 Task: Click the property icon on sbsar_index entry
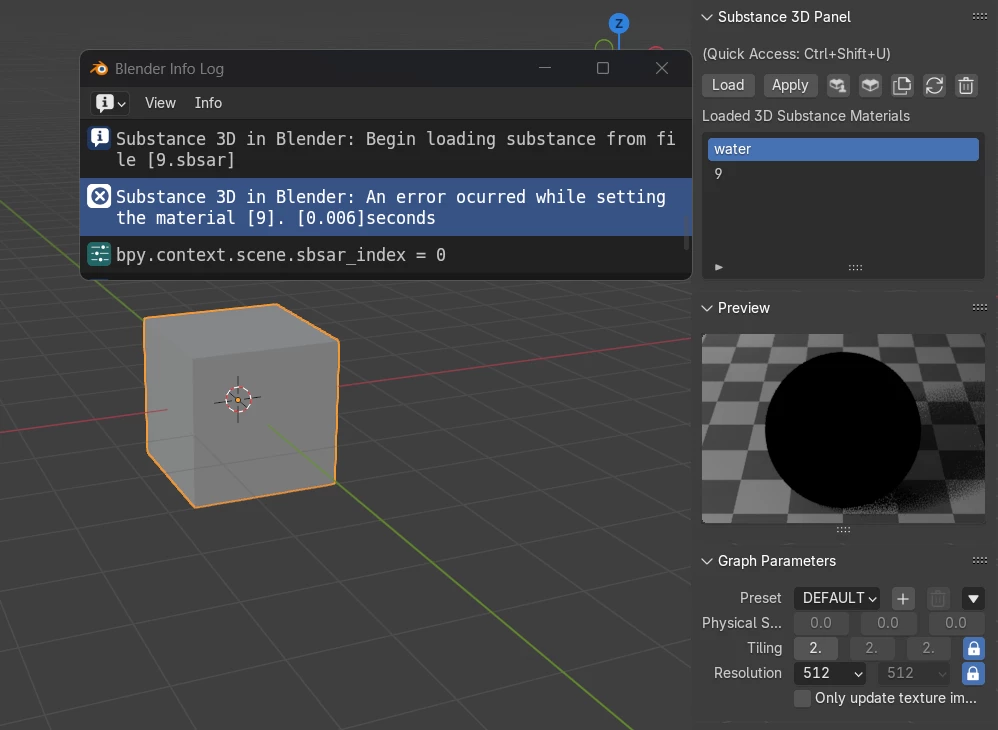click(99, 254)
